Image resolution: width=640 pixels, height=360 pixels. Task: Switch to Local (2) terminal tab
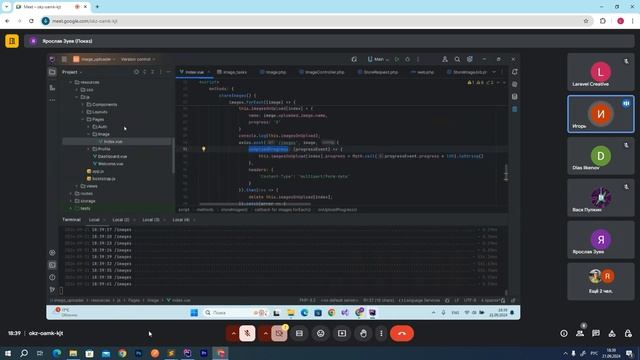pyautogui.click(x=121, y=220)
